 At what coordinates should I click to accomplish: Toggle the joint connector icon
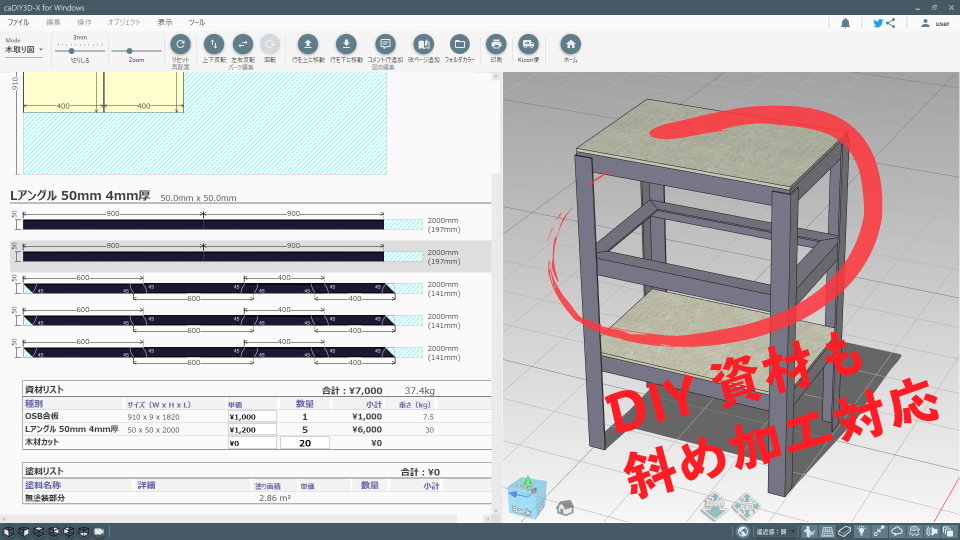[x=879, y=531]
